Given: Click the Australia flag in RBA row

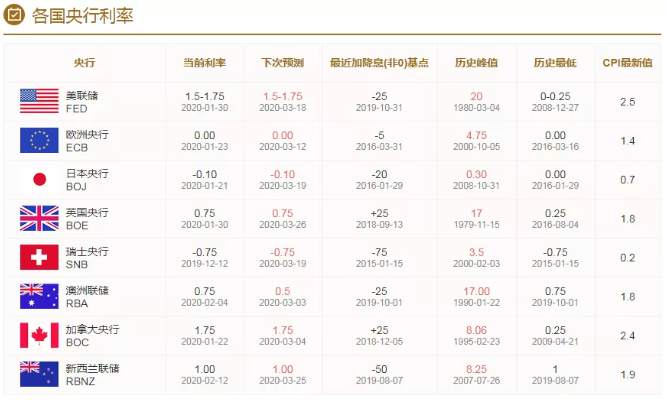Looking at the screenshot, I should click(39, 296).
